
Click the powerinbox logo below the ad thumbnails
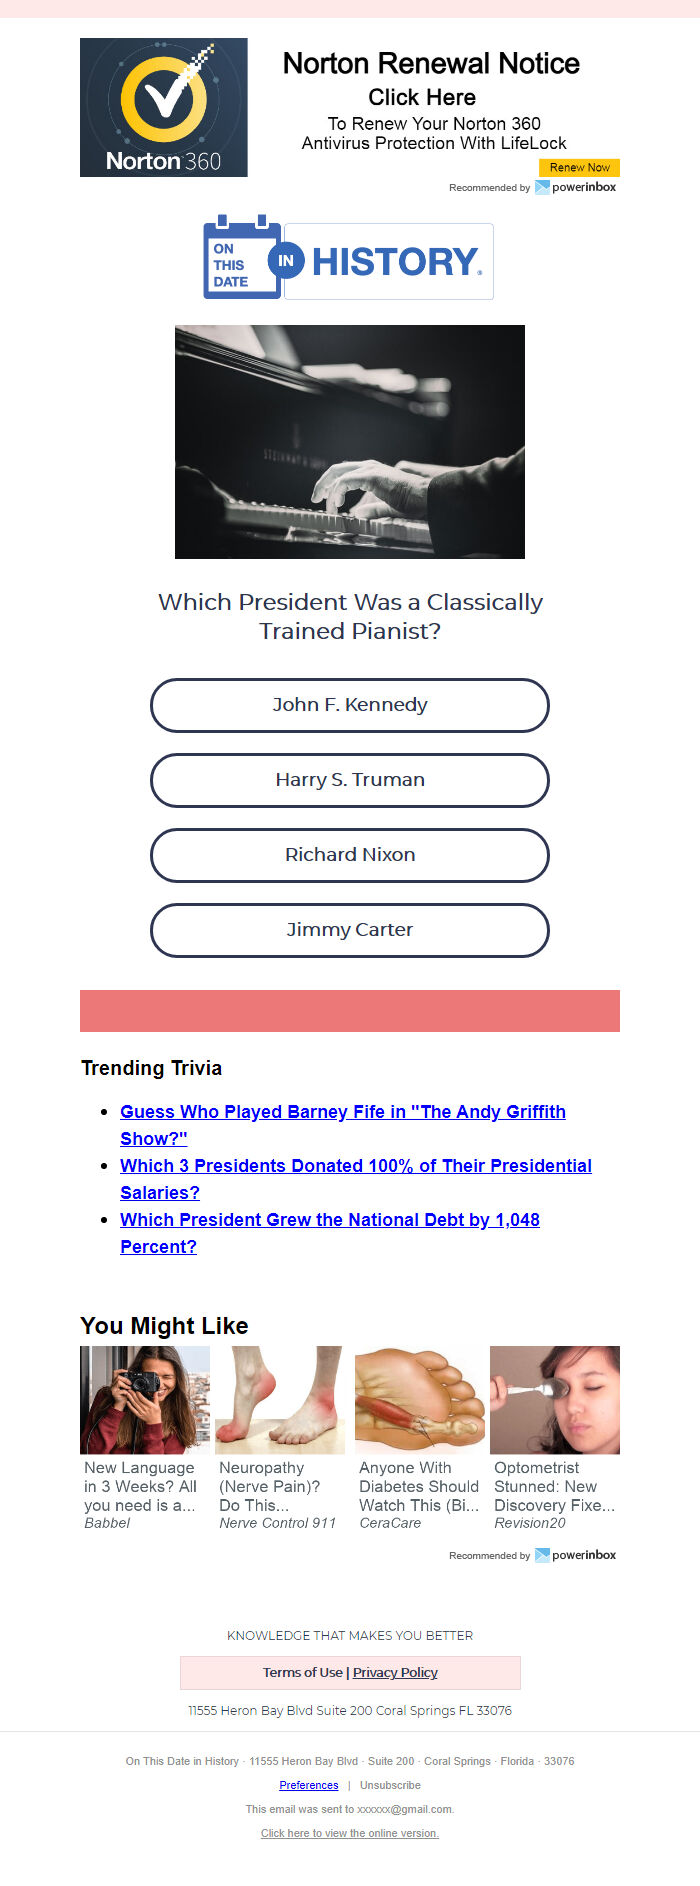point(576,1555)
